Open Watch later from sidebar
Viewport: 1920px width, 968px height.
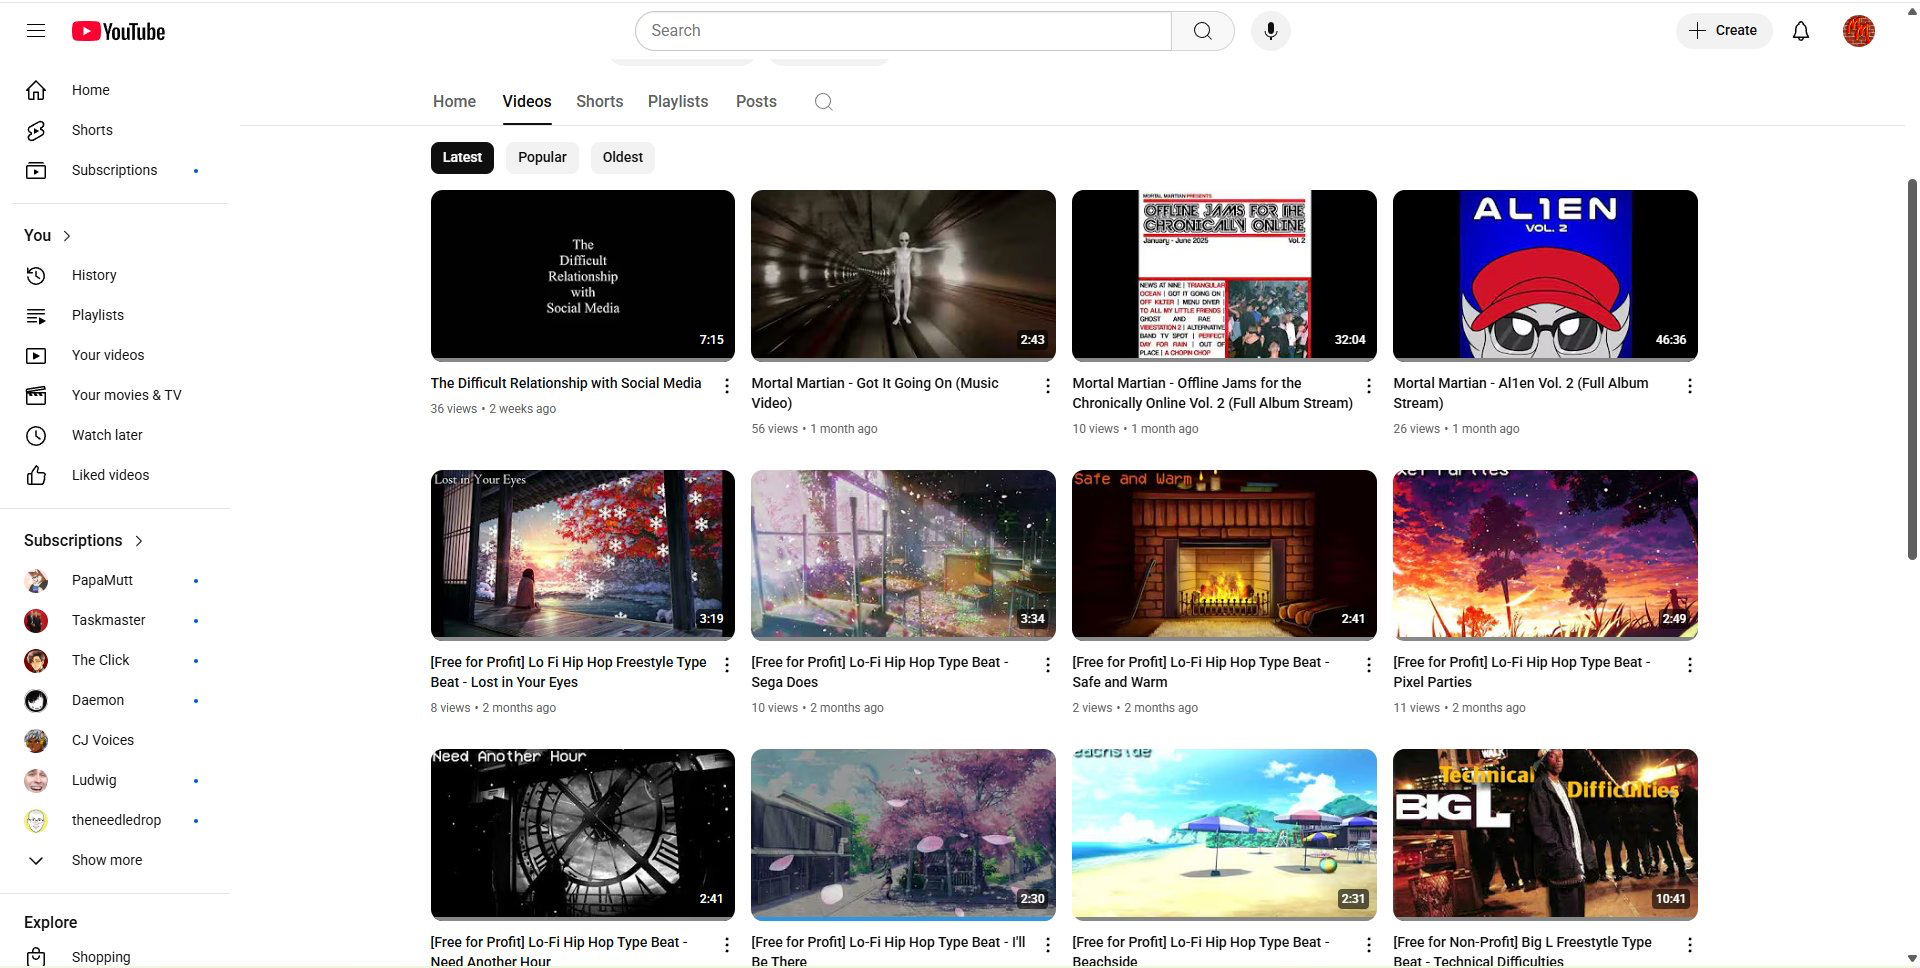(x=107, y=435)
